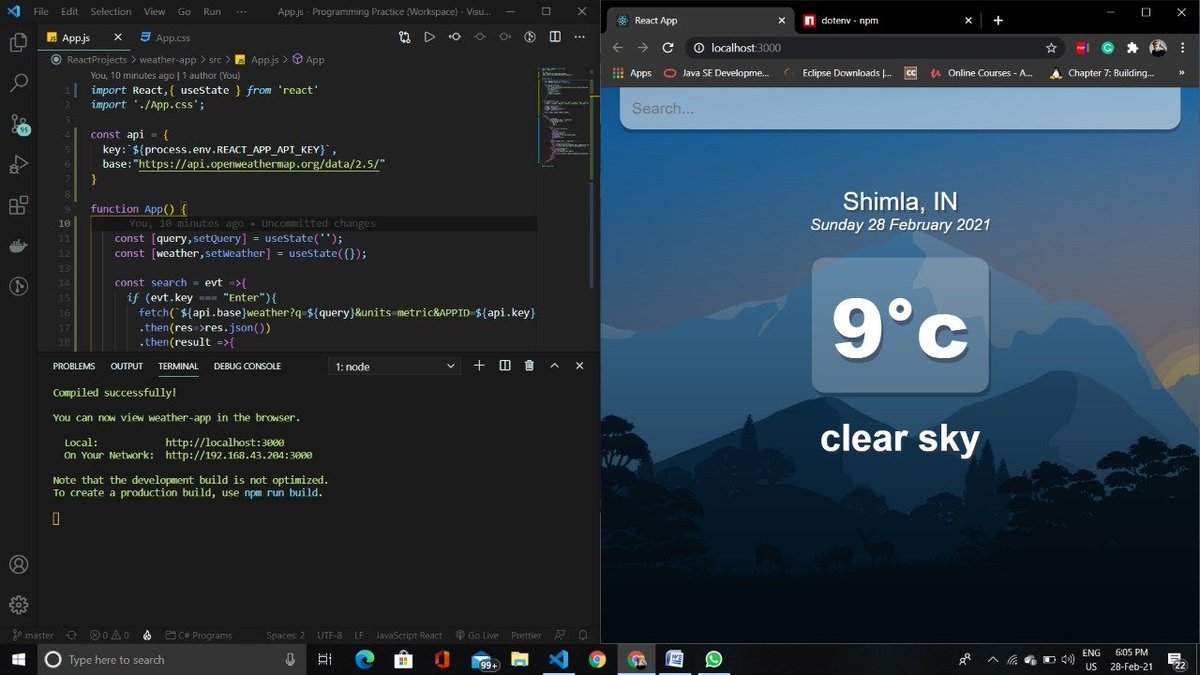Open the GitLens view in activity bar
Screen dimensions: 1200x675
[18, 287]
